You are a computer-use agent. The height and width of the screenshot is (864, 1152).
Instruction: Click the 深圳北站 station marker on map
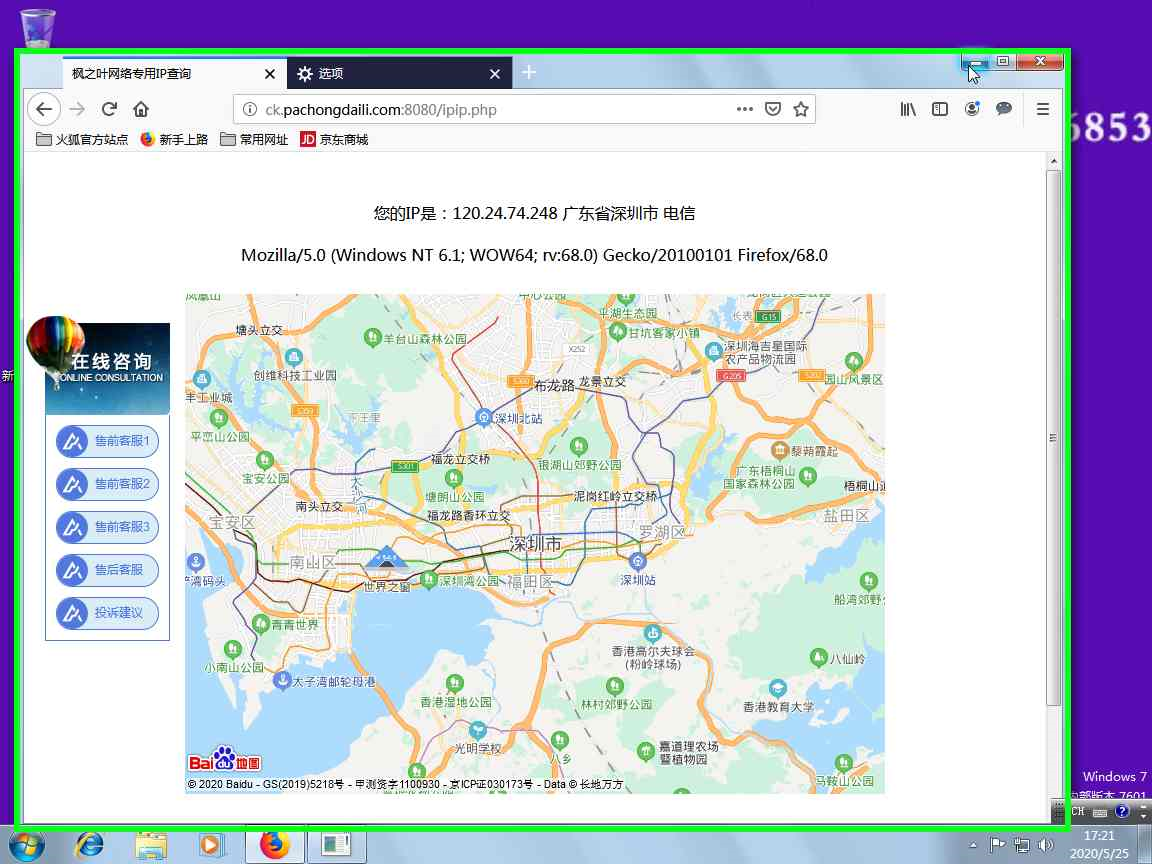[483, 418]
